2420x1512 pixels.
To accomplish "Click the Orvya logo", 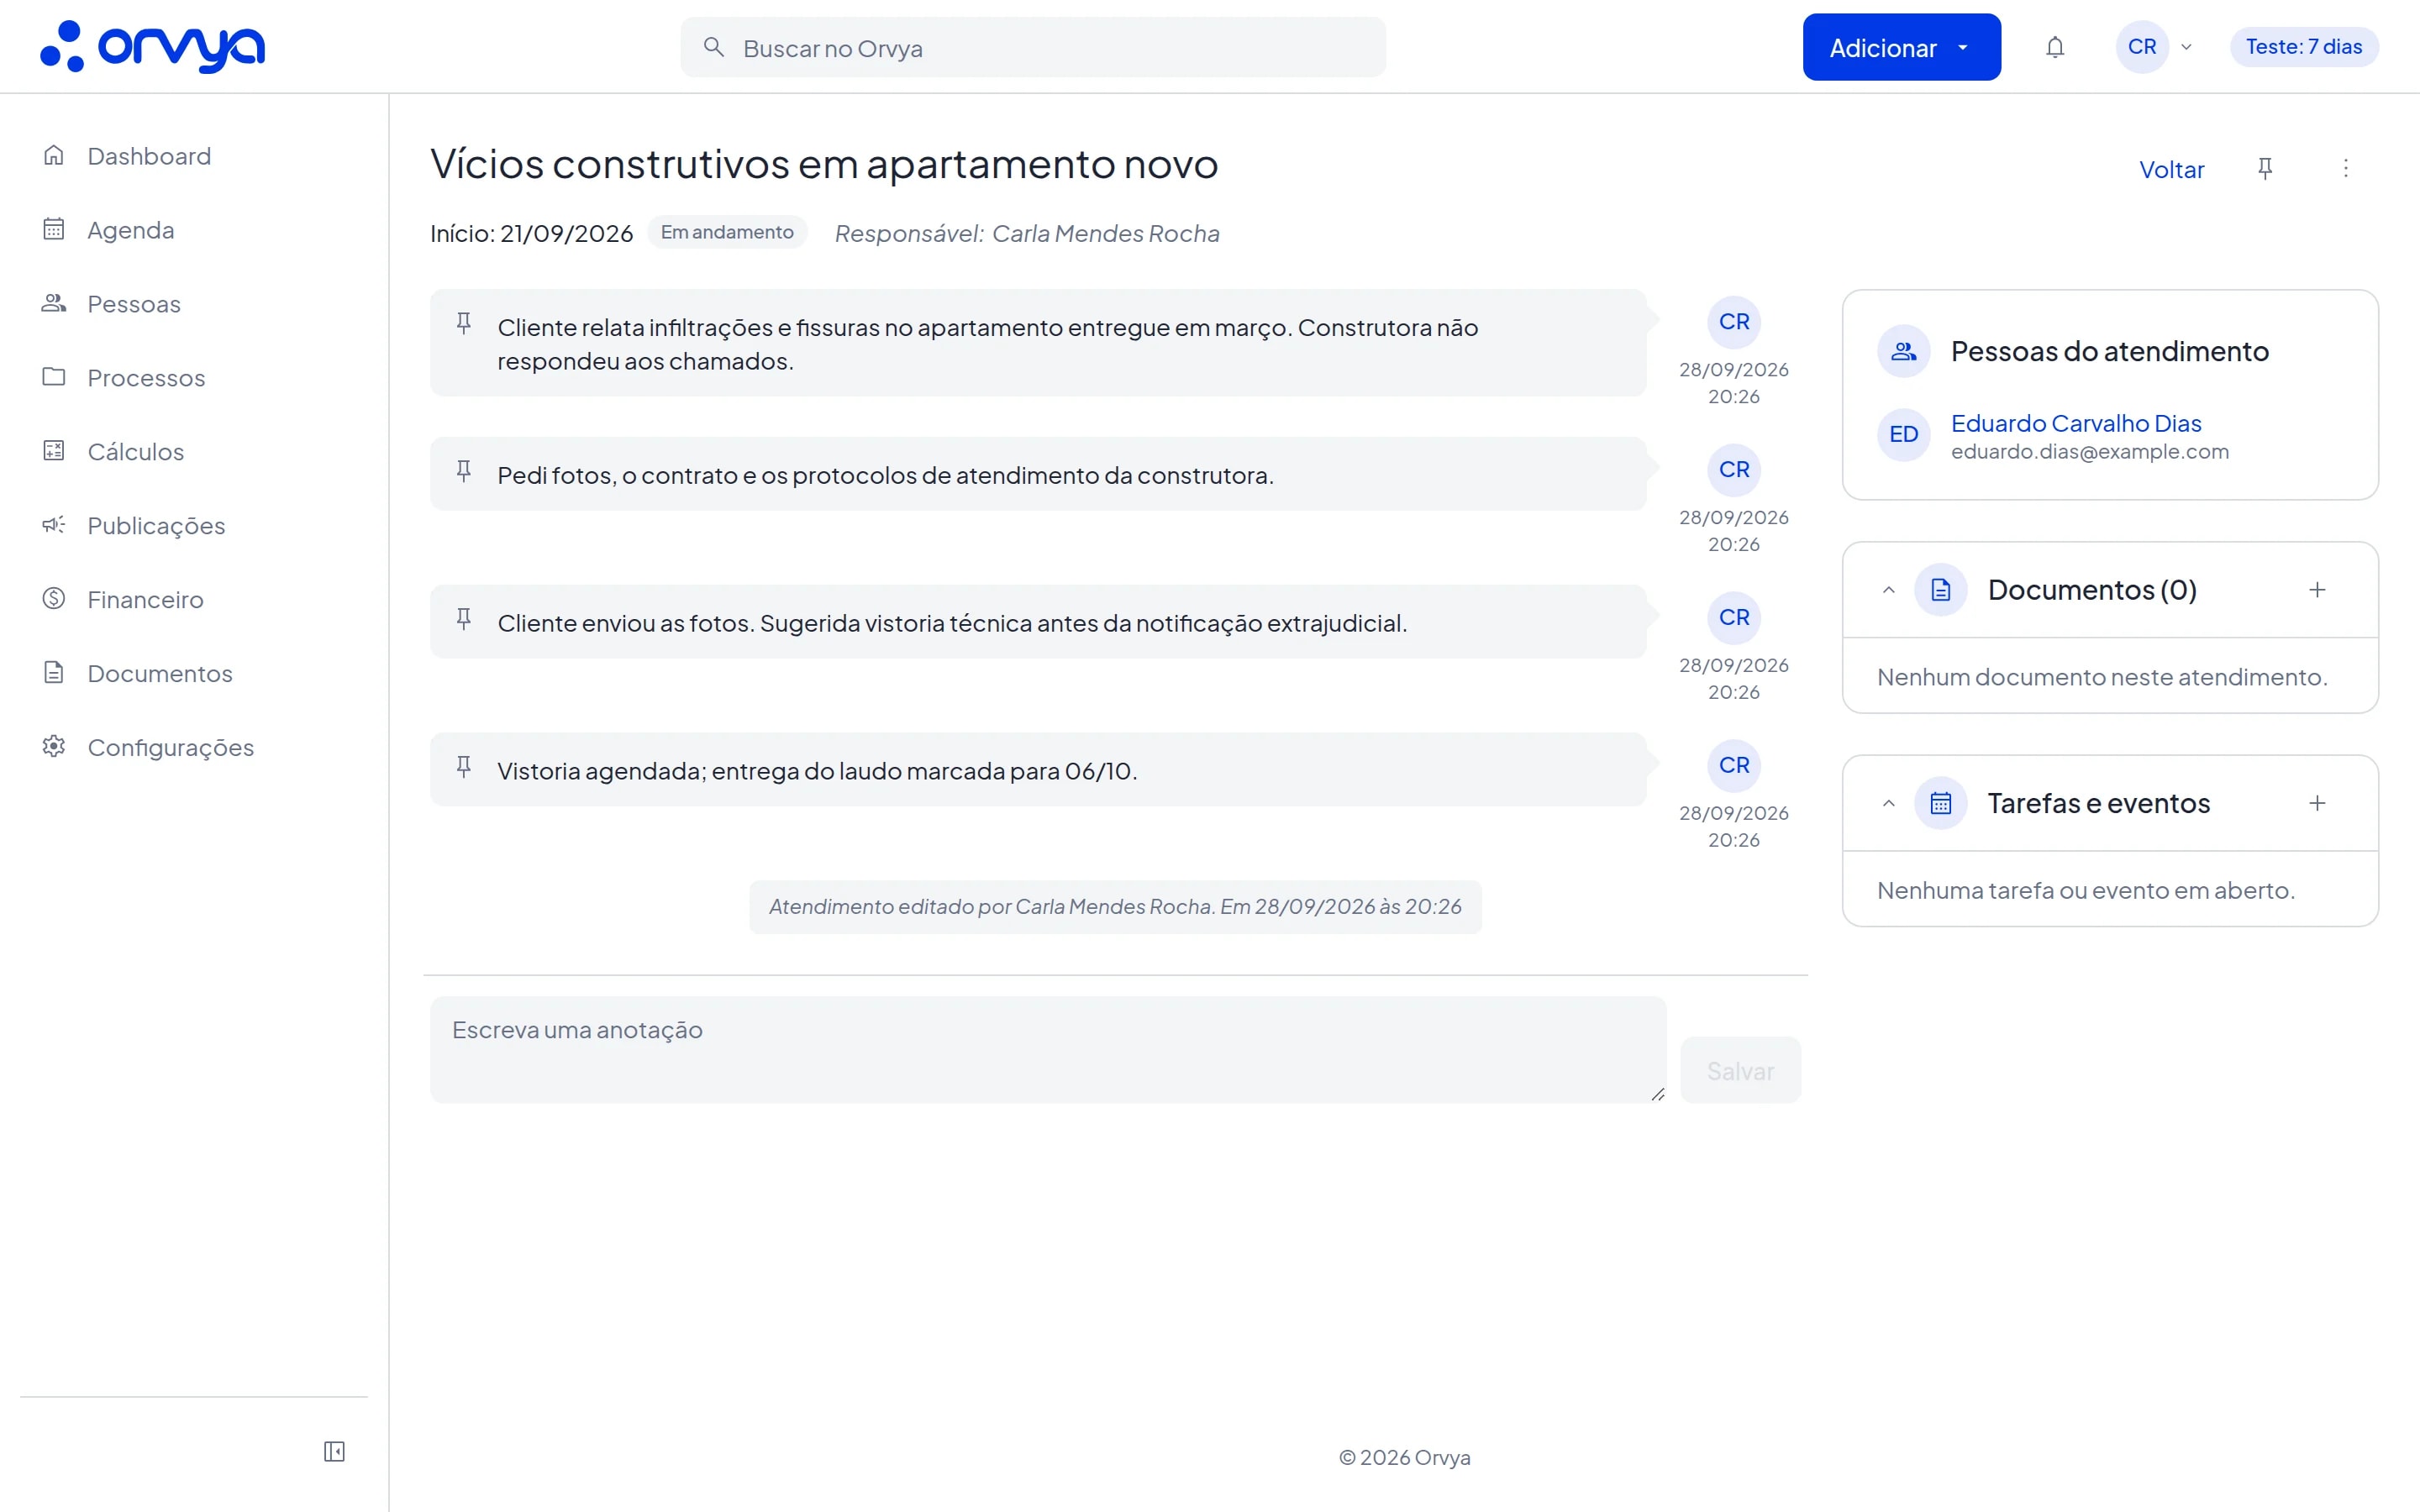I will pyautogui.click(x=152, y=47).
